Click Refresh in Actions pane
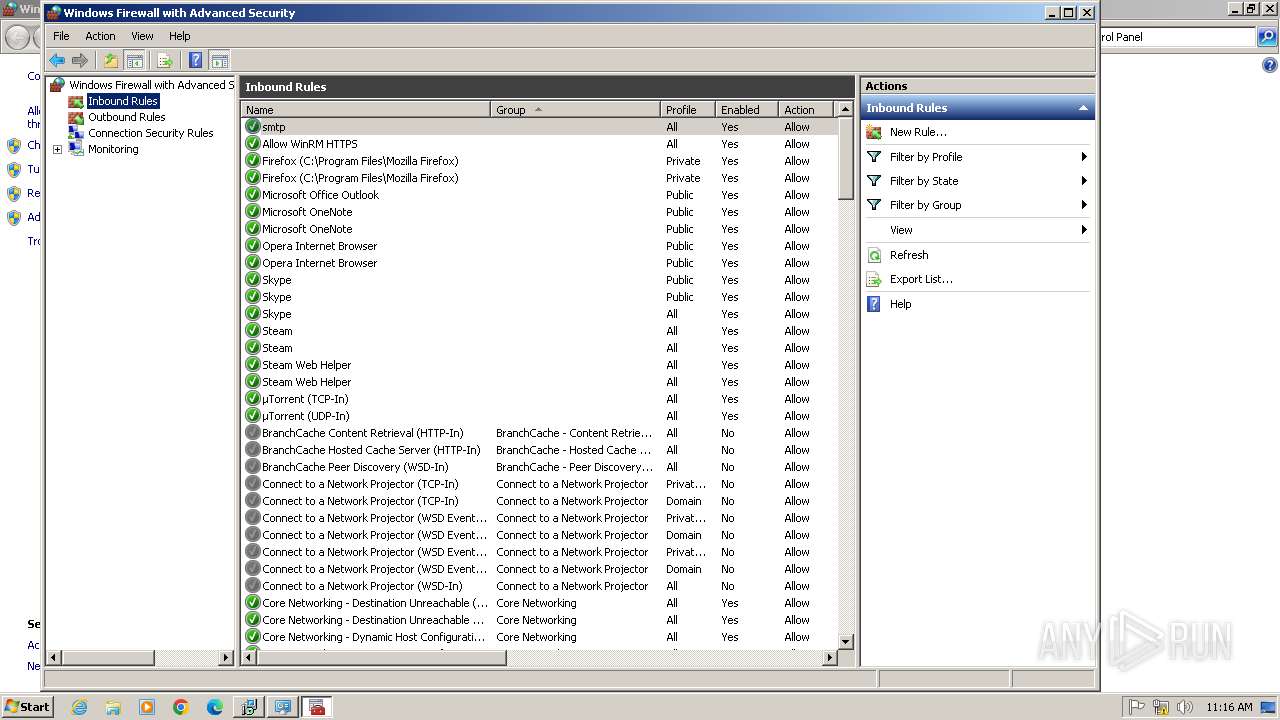 pos(909,255)
